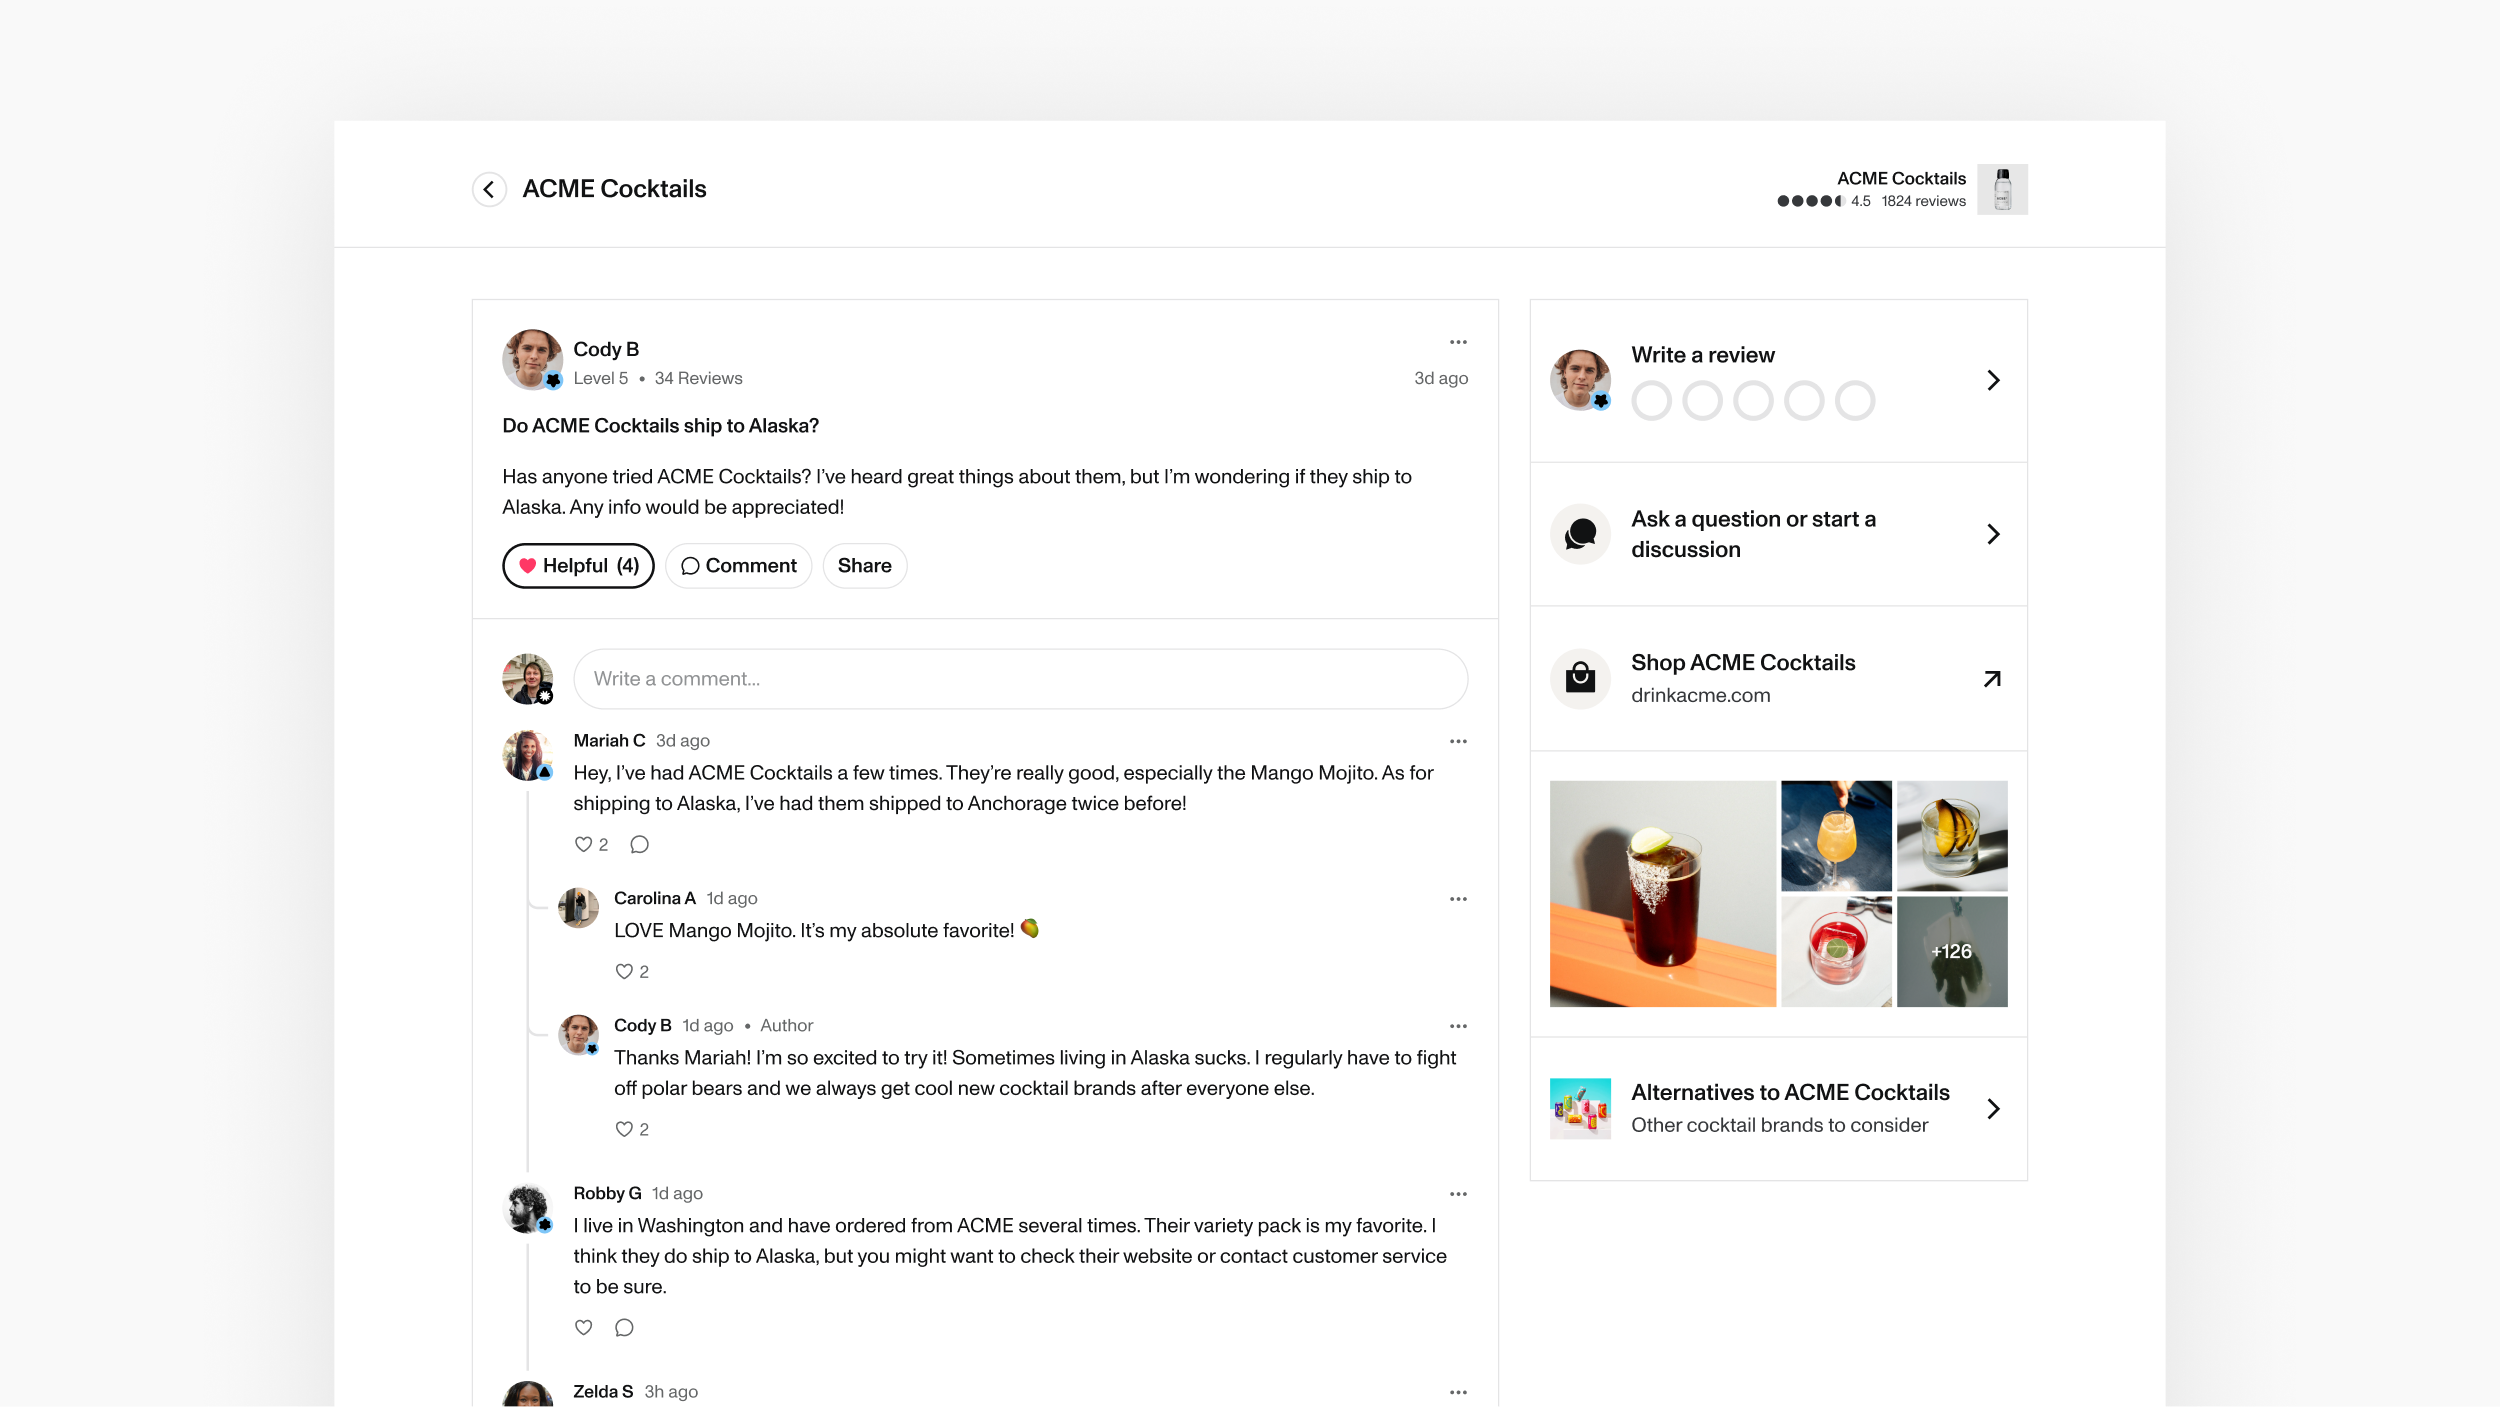Click the Shop ACME Cocktails external link icon

[x=1992, y=679]
